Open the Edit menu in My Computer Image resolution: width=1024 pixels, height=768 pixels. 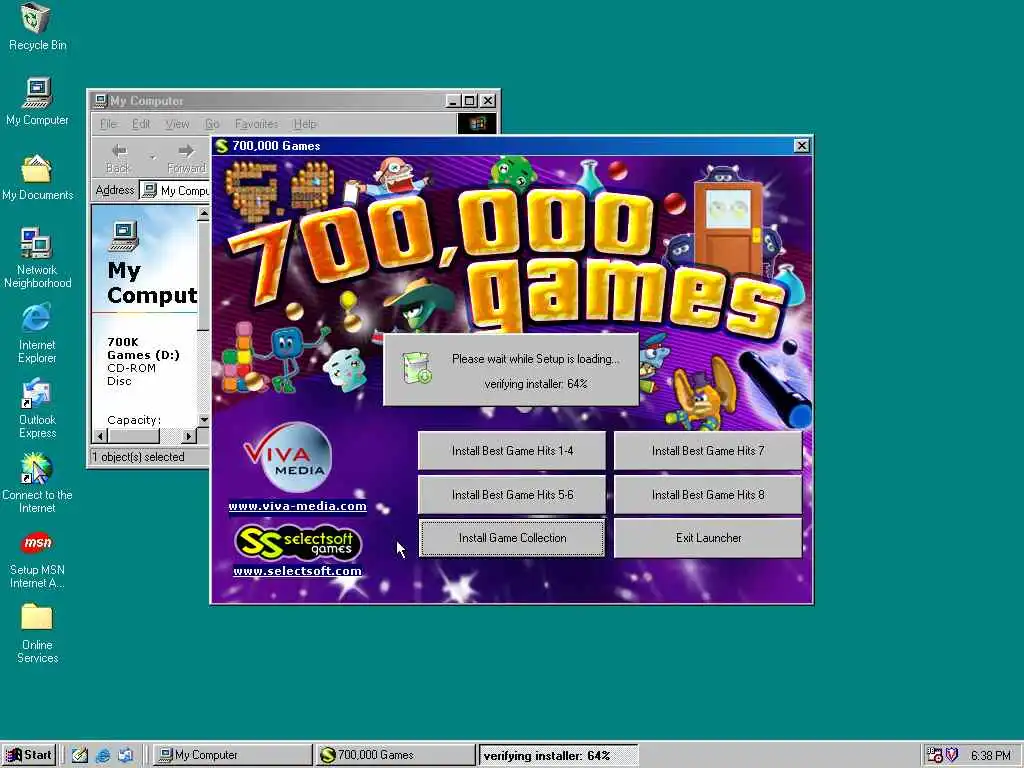140,123
